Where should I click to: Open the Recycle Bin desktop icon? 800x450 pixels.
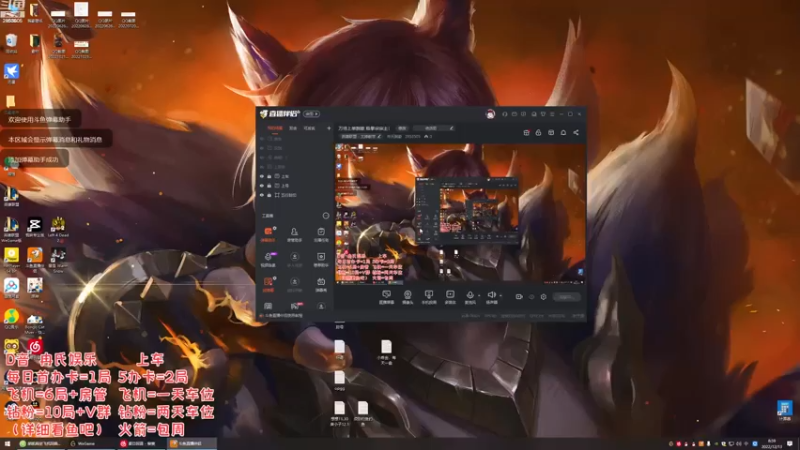point(11,43)
